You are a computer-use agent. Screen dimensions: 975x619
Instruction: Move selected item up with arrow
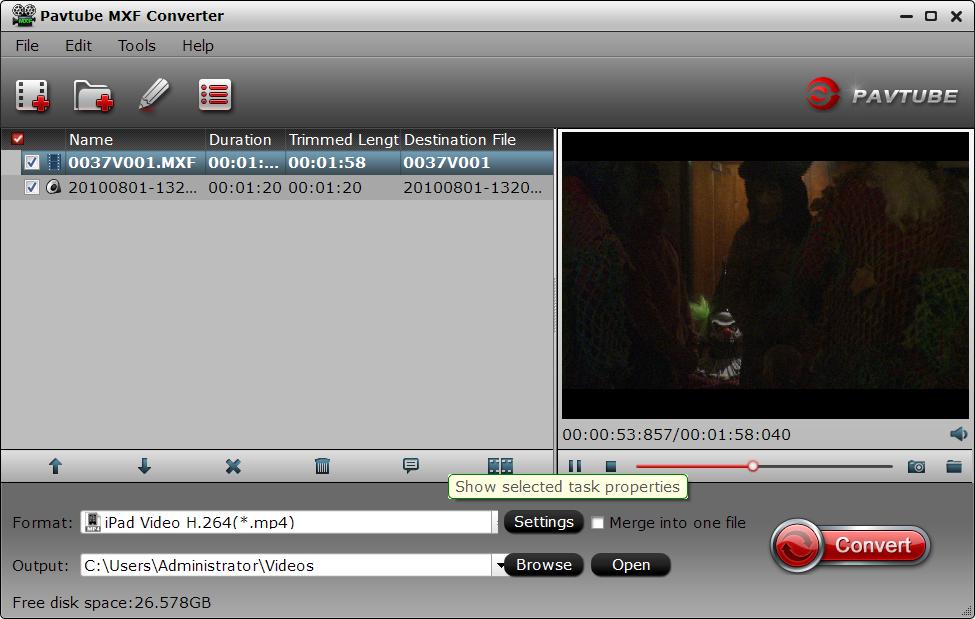55,466
